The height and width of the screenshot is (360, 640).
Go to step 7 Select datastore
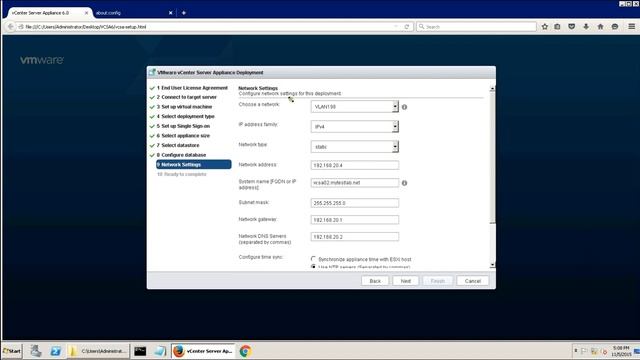point(178,145)
